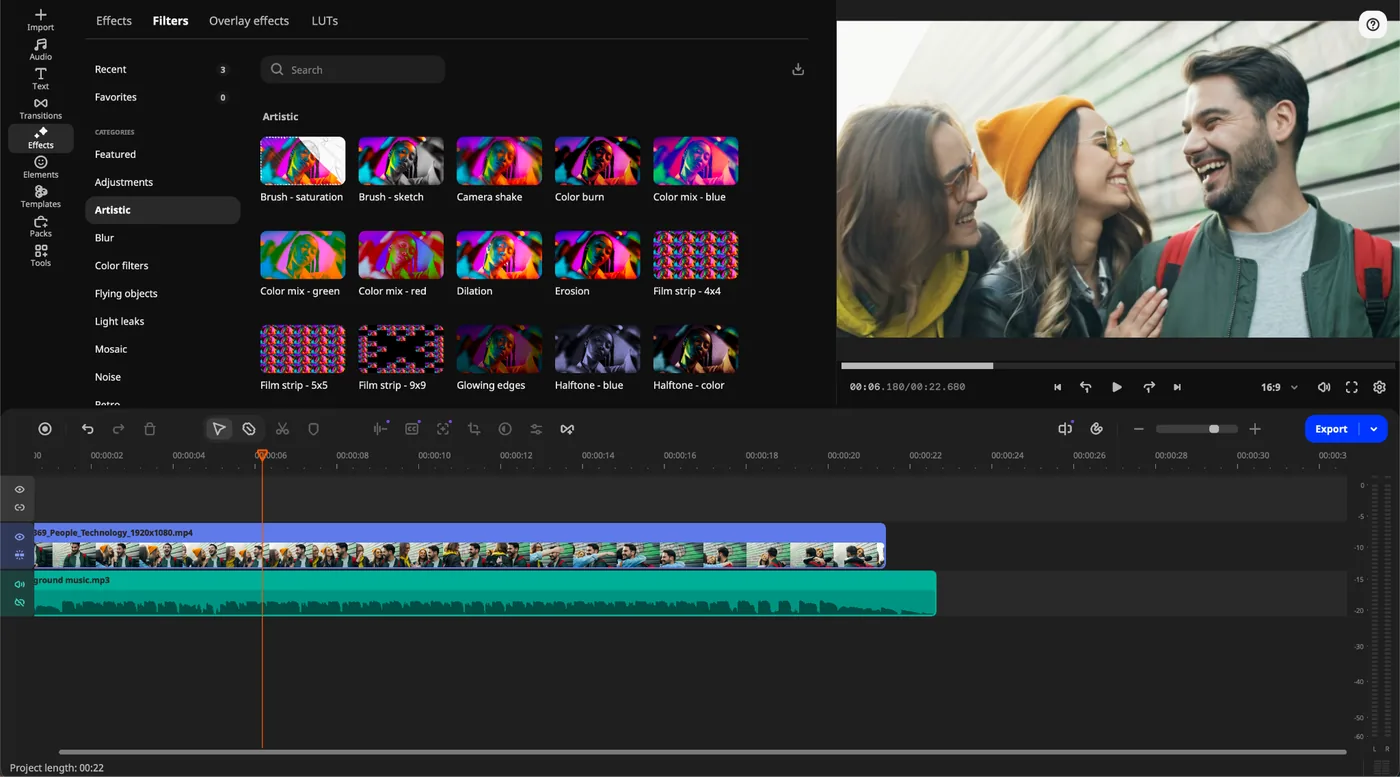
Task: Open the crop tool in the timeline toolbar
Action: (474, 429)
